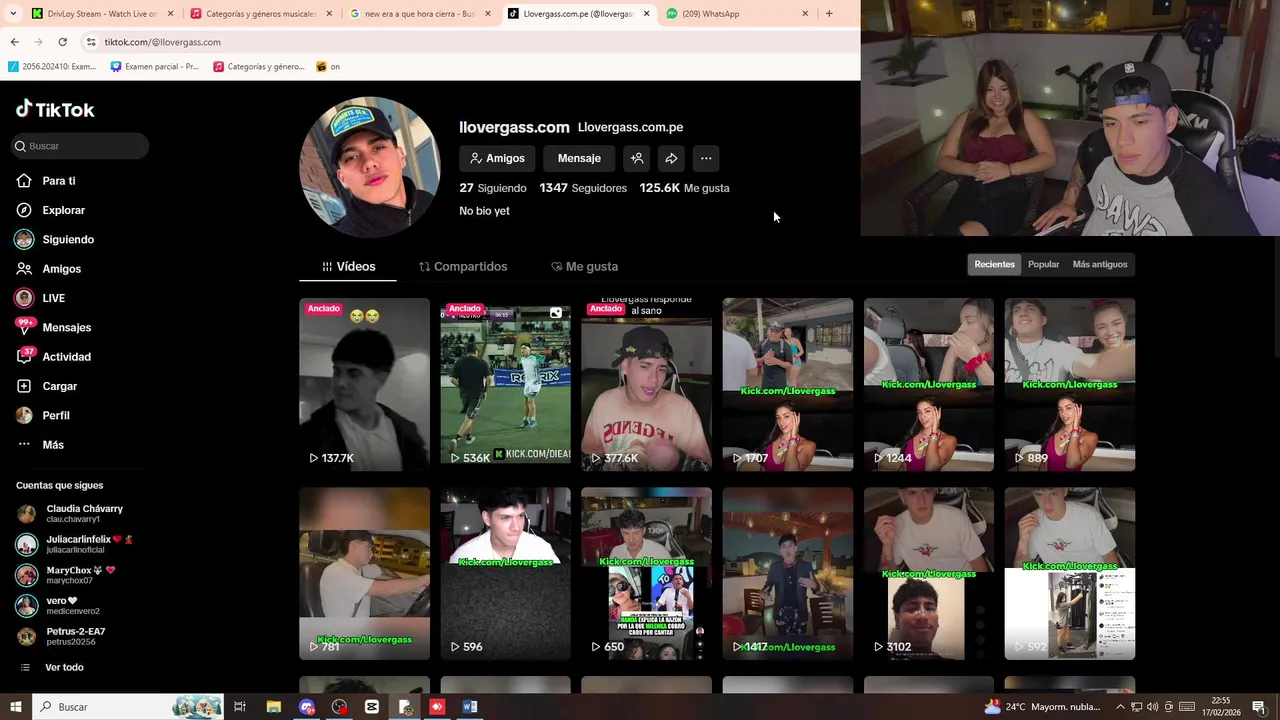The image size is (1280, 720).
Task: Open the LIVE section
Action: tap(40, 298)
